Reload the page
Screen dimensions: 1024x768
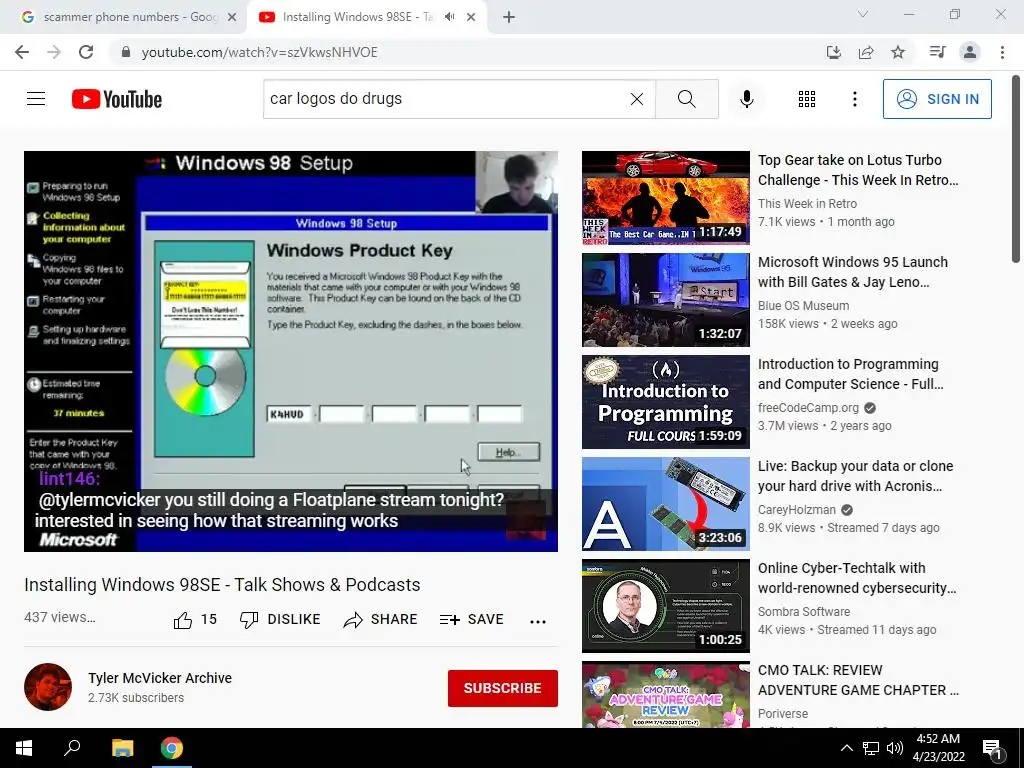pyautogui.click(x=86, y=52)
